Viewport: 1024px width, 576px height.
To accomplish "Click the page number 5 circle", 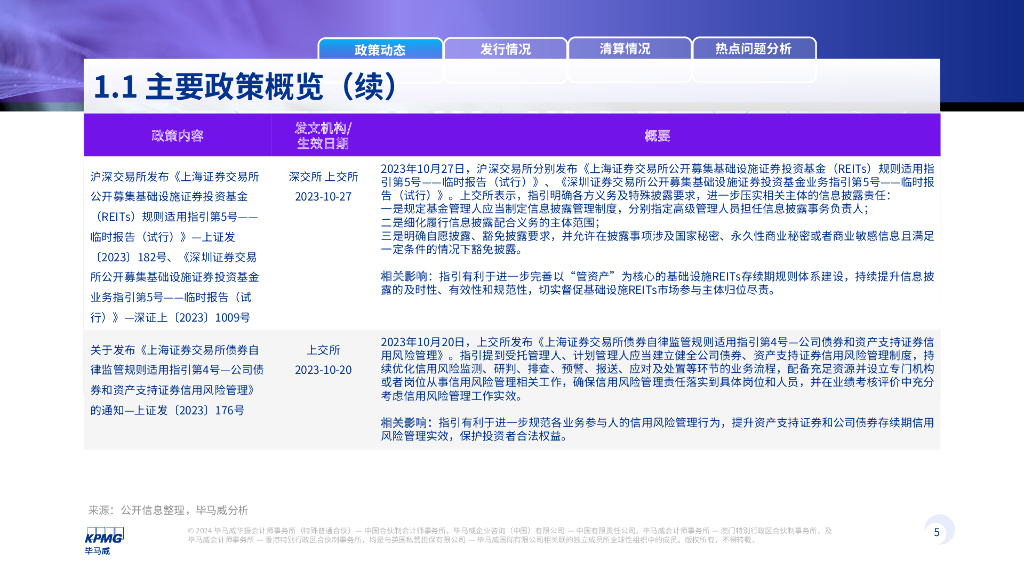I will (x=937, y=532).
